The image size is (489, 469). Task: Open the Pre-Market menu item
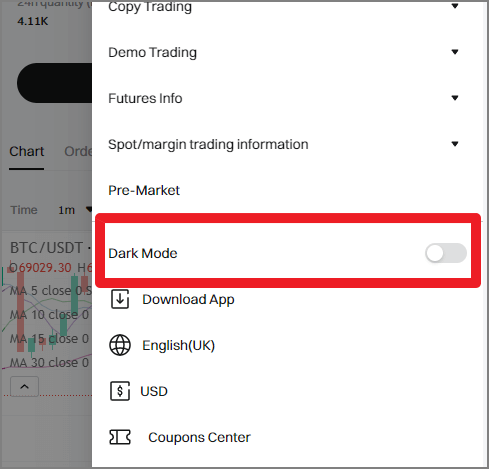[144, 190]
